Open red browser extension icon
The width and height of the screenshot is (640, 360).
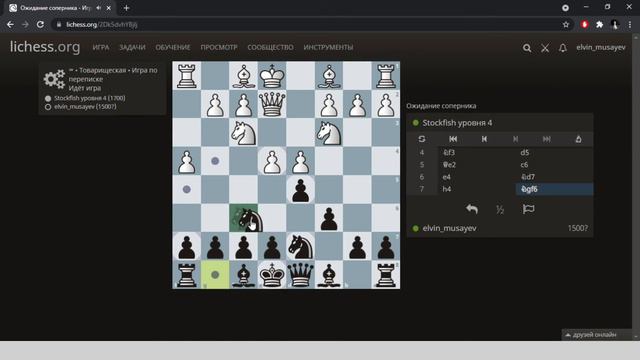(x=584, y=24)
